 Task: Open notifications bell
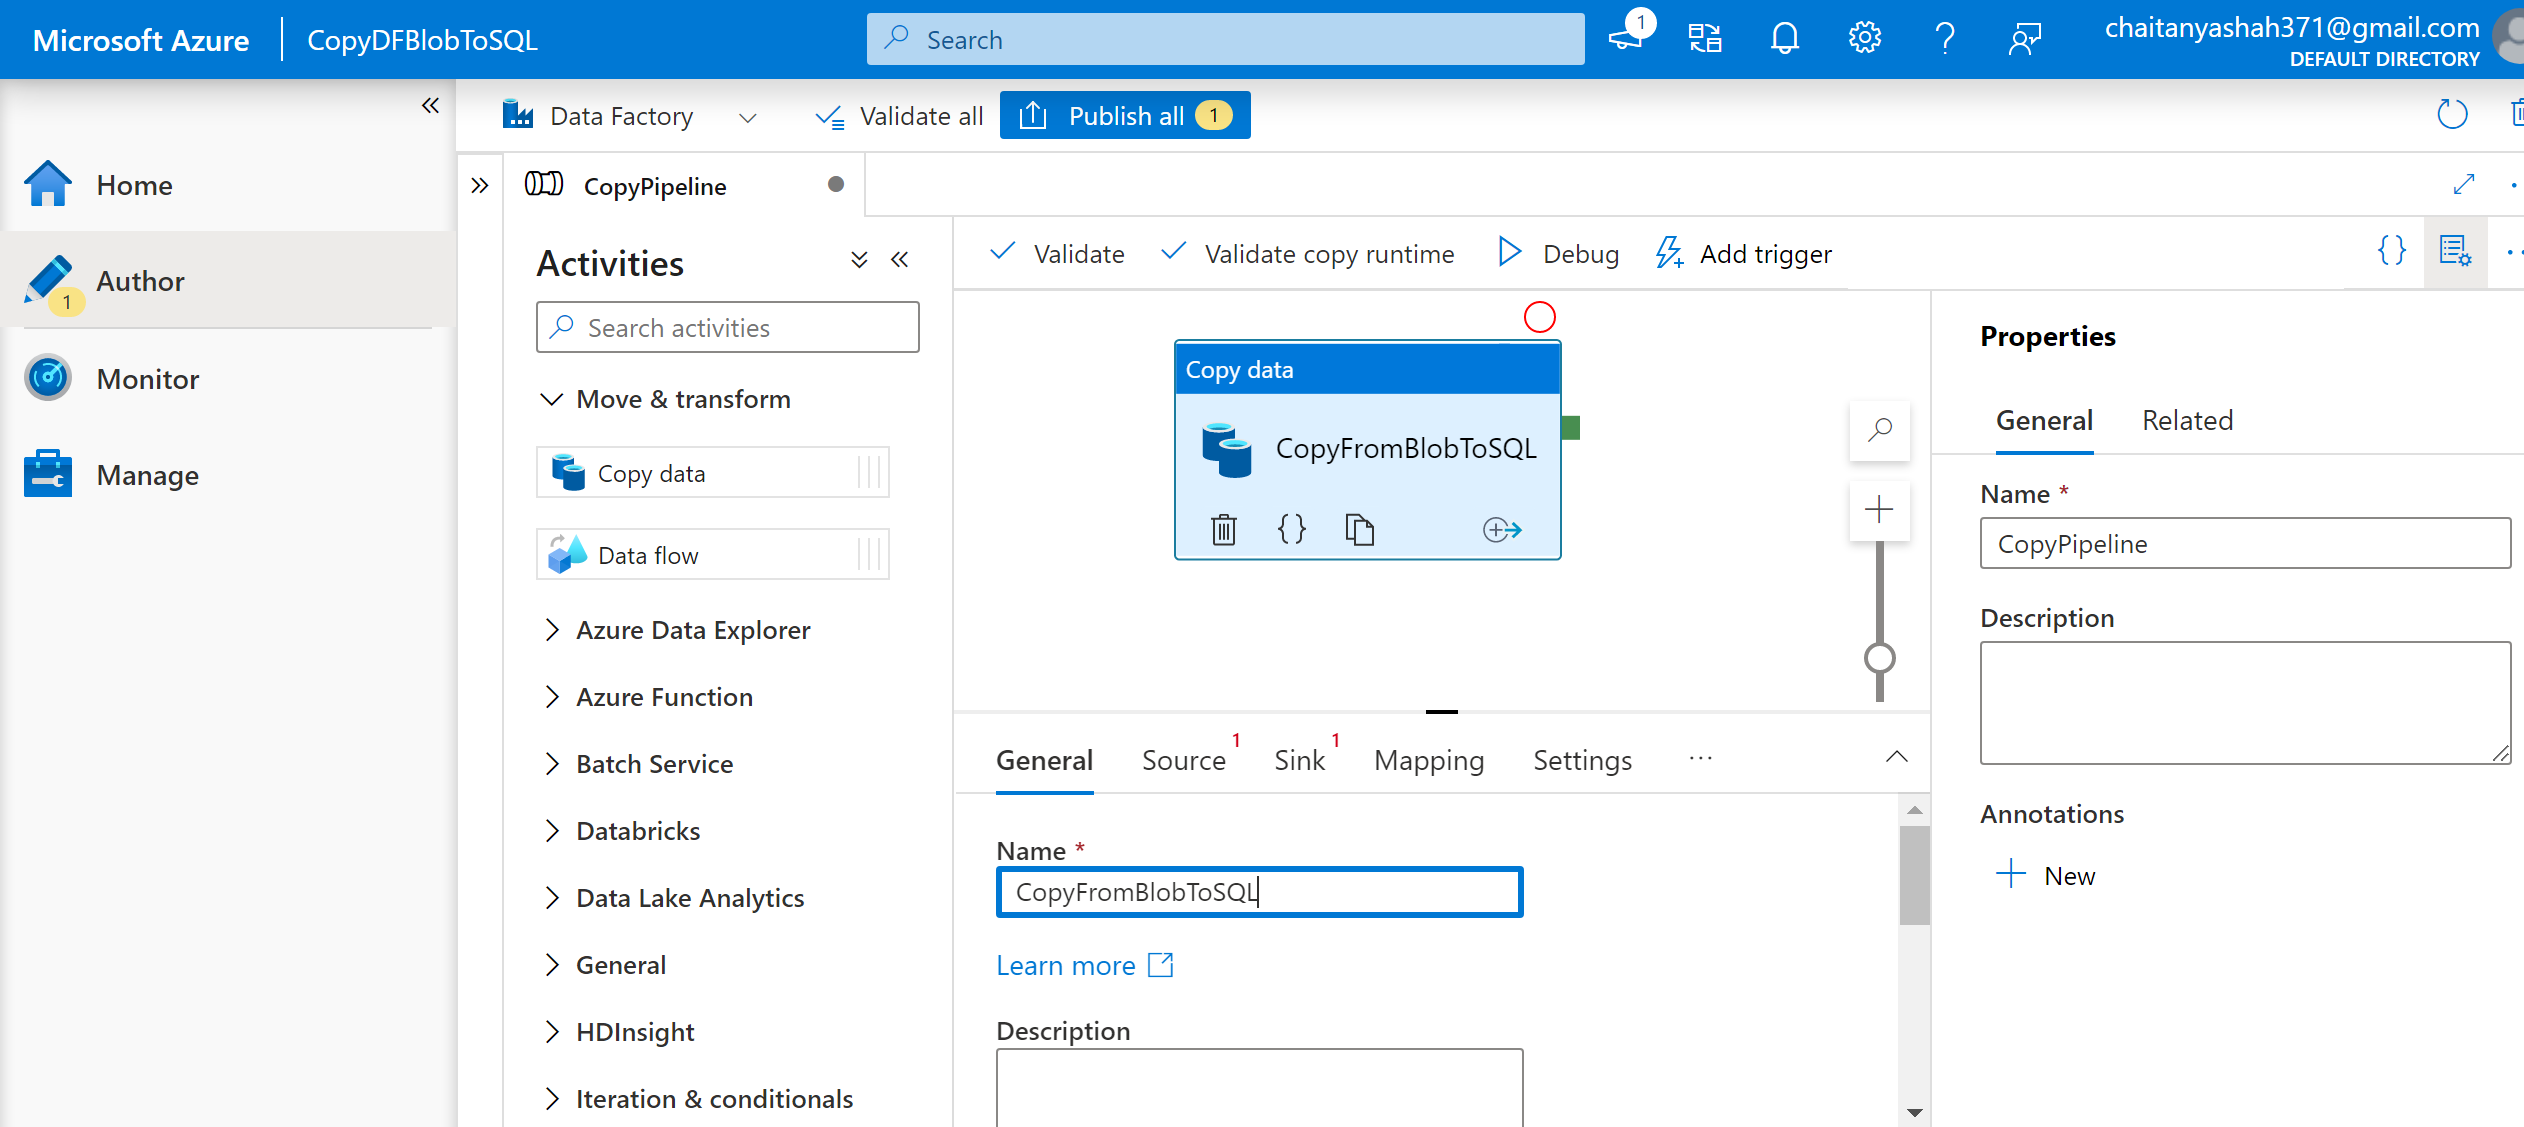(x=1785, y=39)
